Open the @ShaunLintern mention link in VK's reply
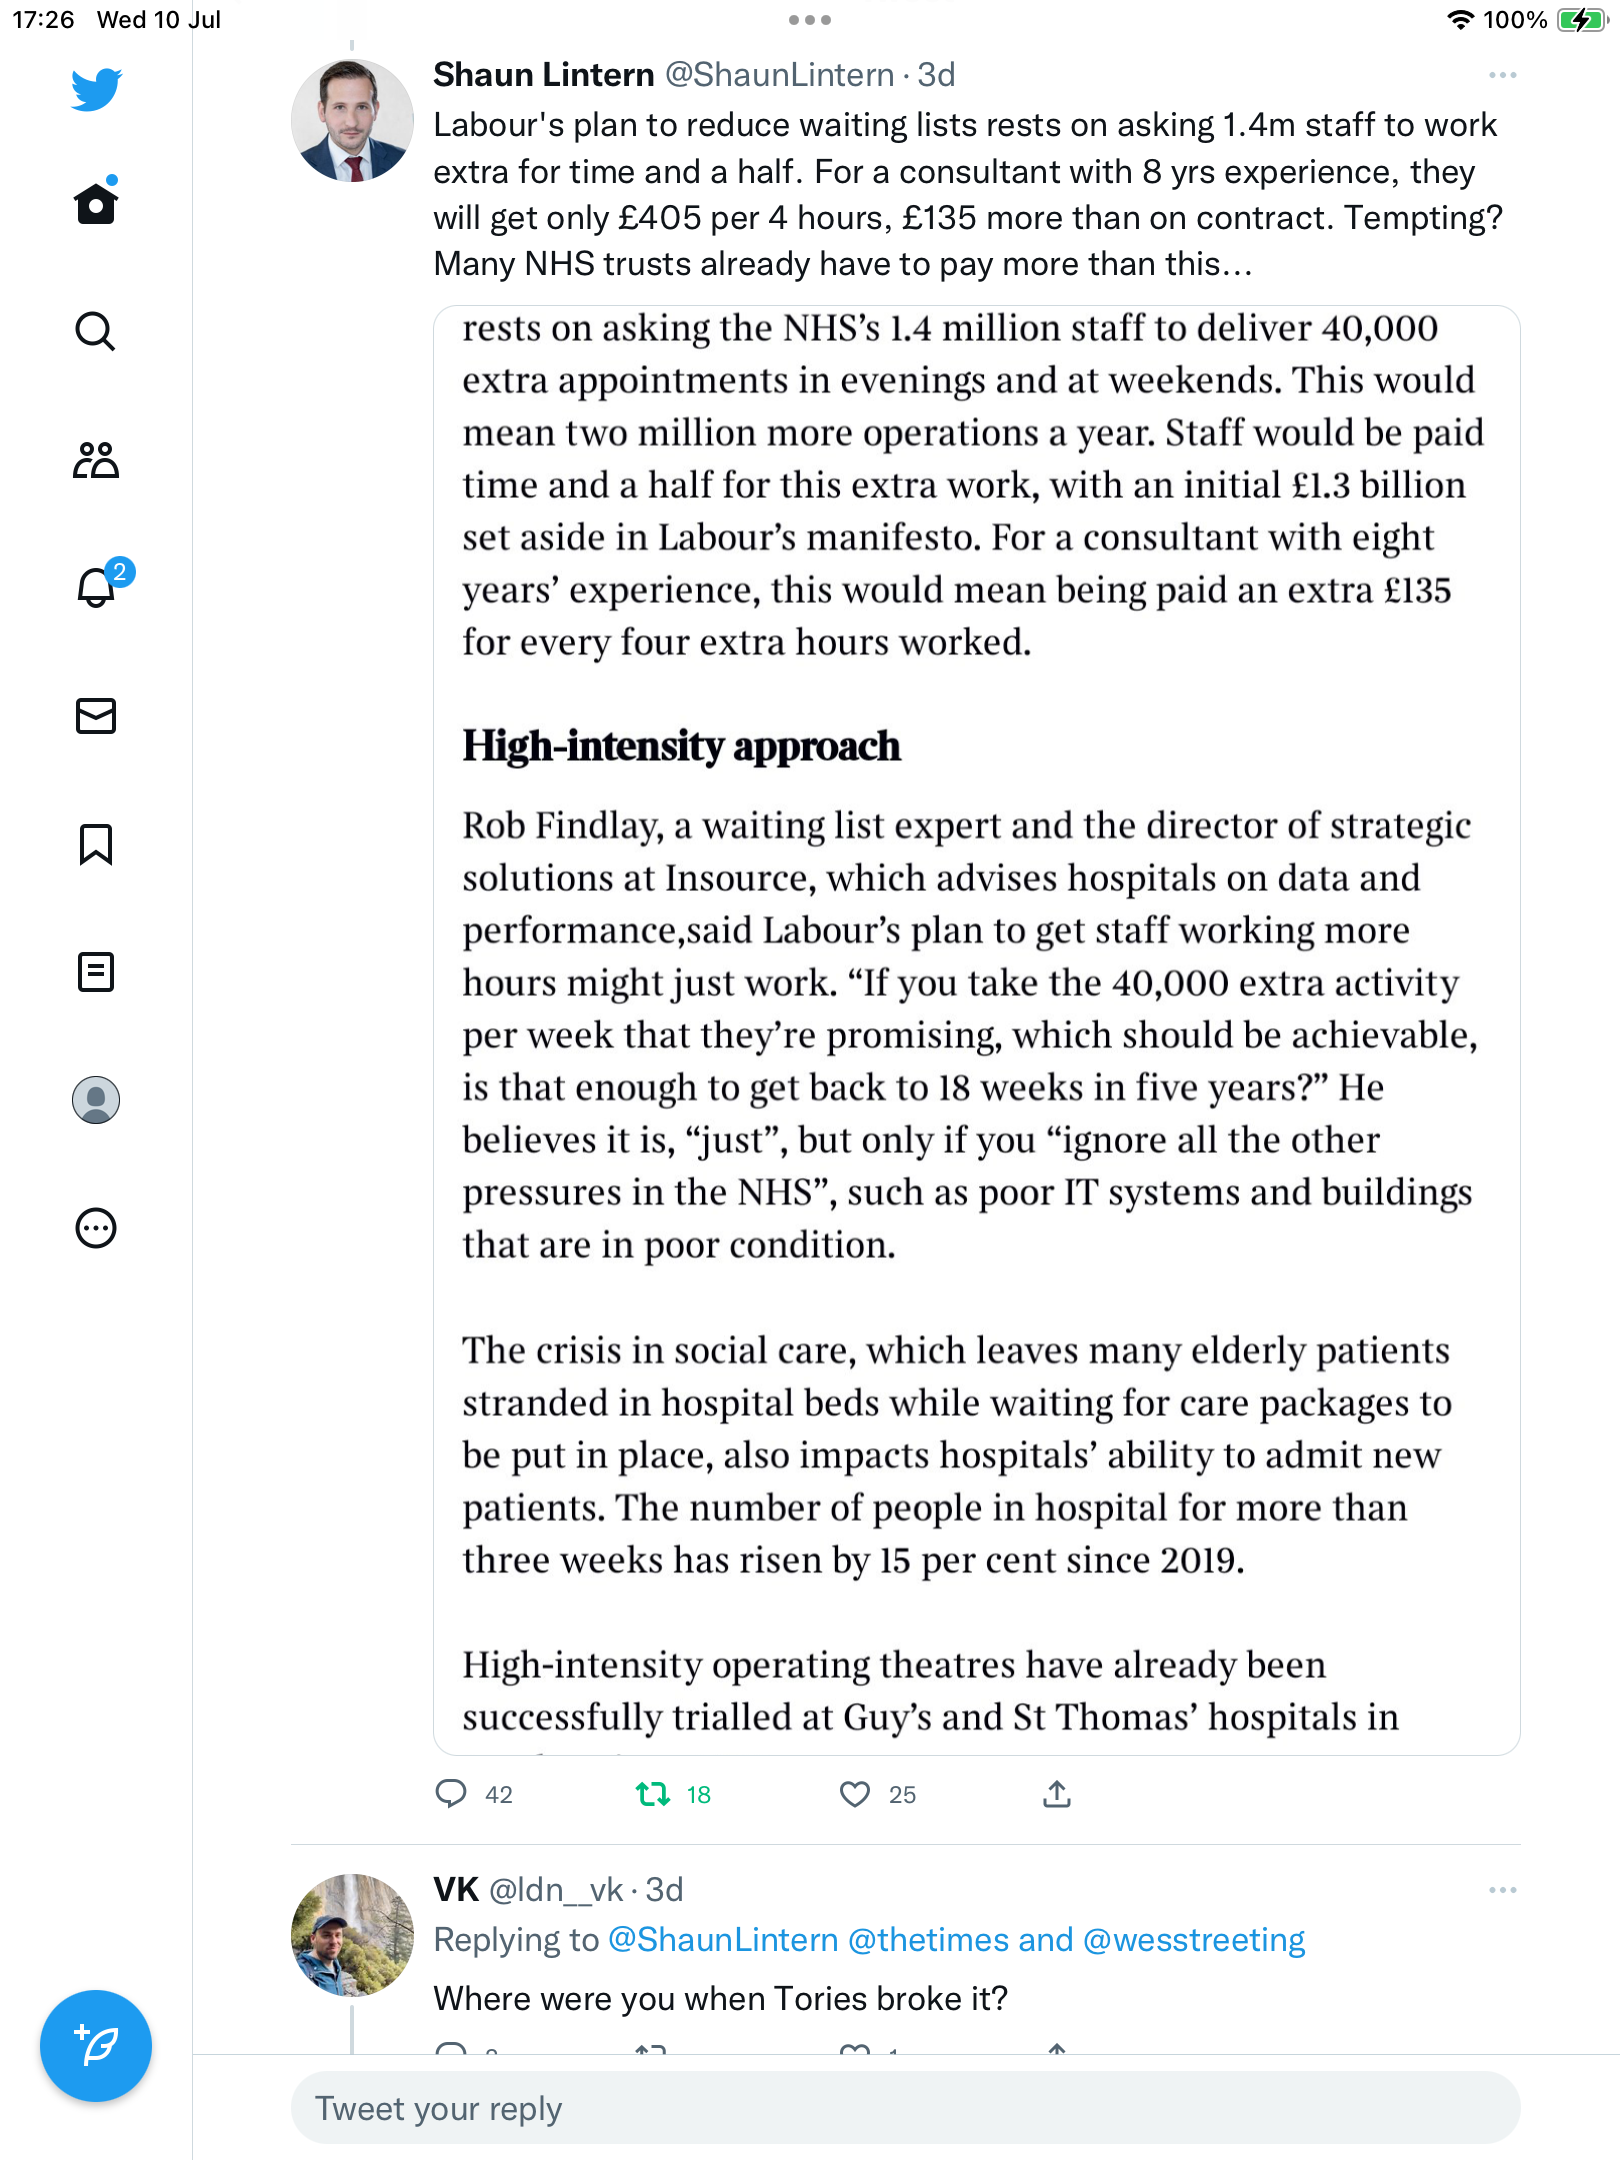The width and height of the screenshot is (1620, 2160). pyautogui.click(x=723, y=1940)
